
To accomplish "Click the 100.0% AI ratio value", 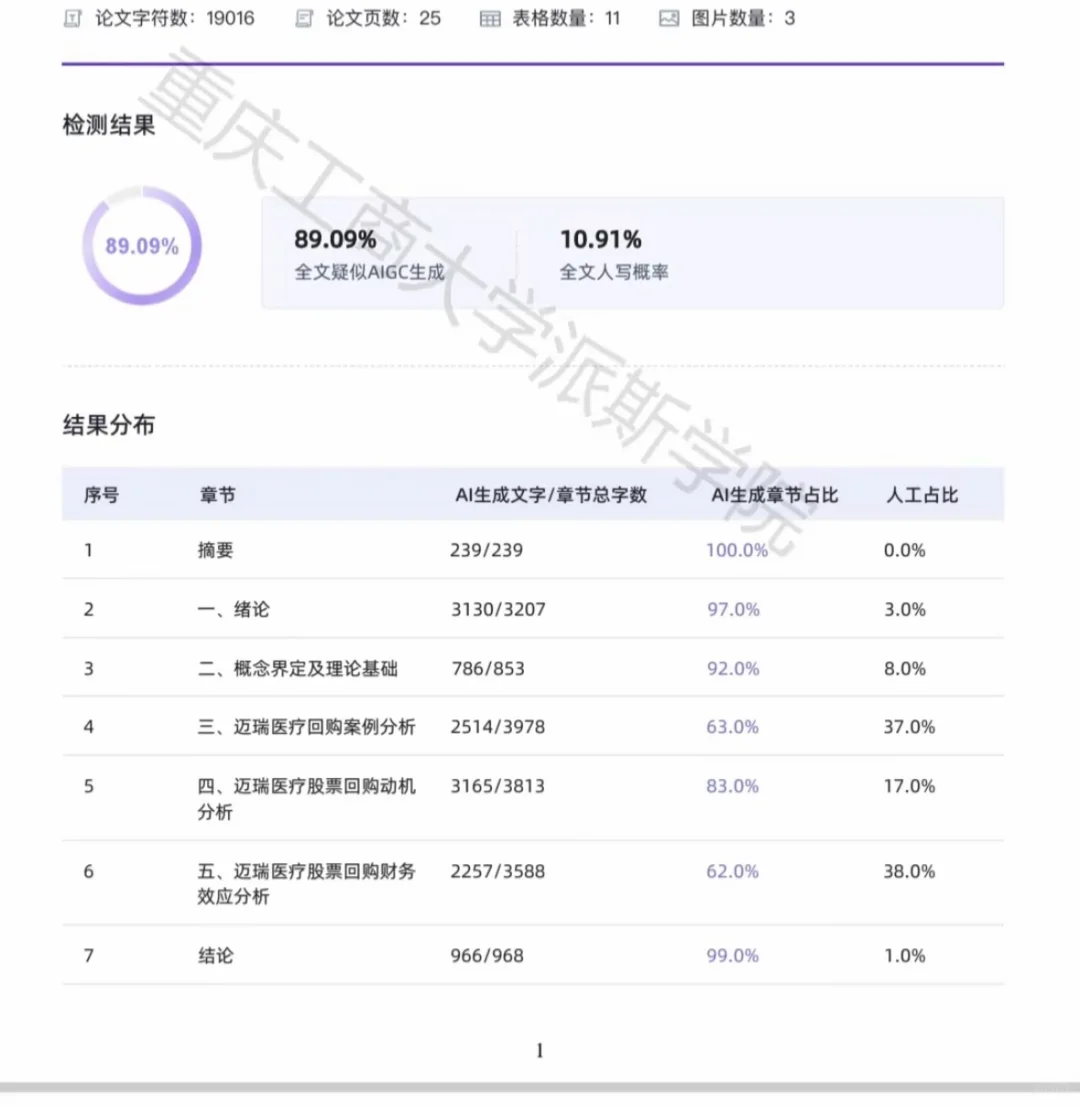I will click(737, 550).
